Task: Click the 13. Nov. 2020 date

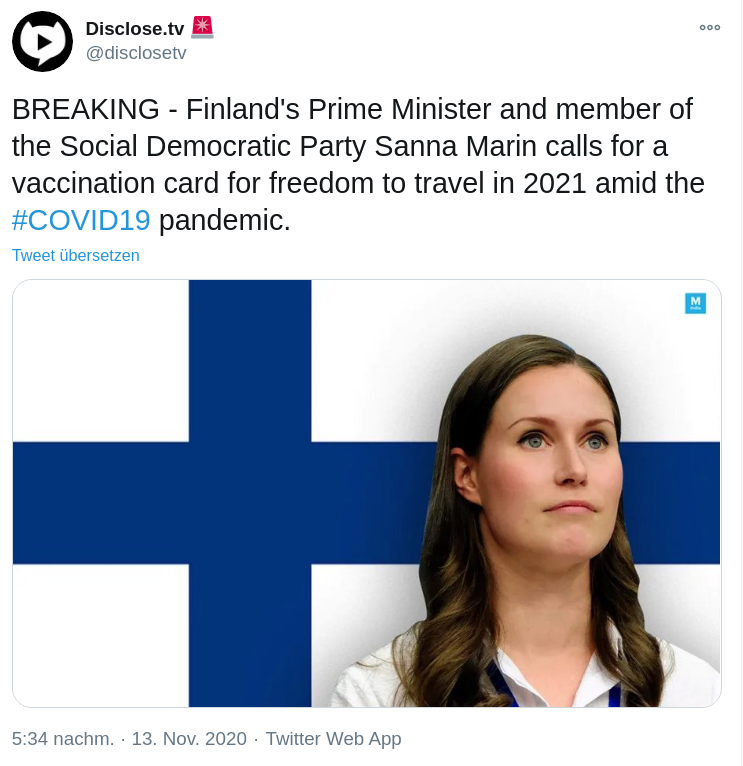Action: [189, 739]
